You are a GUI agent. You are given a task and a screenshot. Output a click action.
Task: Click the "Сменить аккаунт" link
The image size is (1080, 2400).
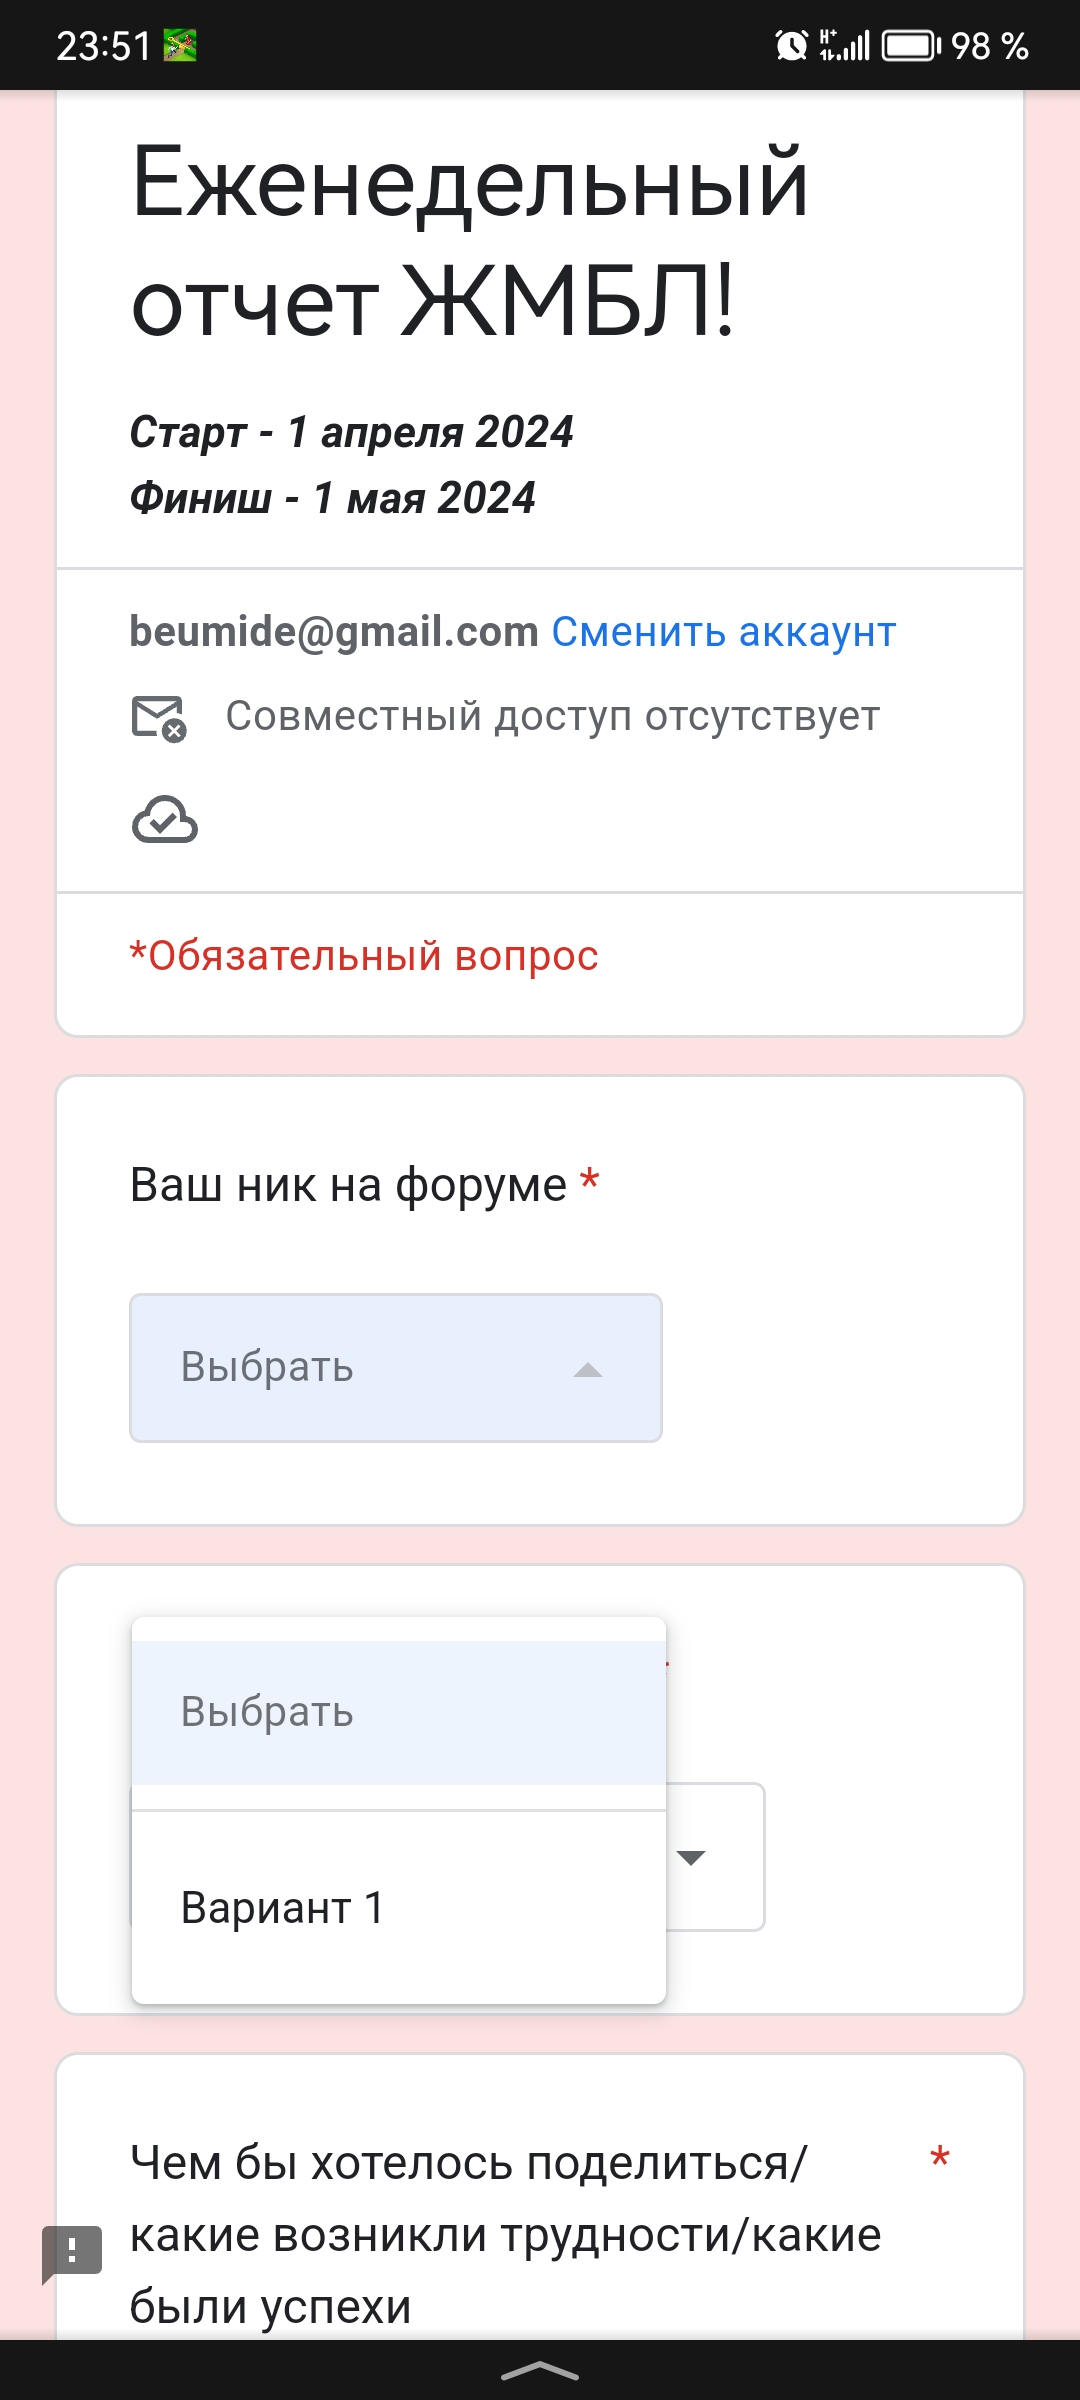[x=723, y=632]
